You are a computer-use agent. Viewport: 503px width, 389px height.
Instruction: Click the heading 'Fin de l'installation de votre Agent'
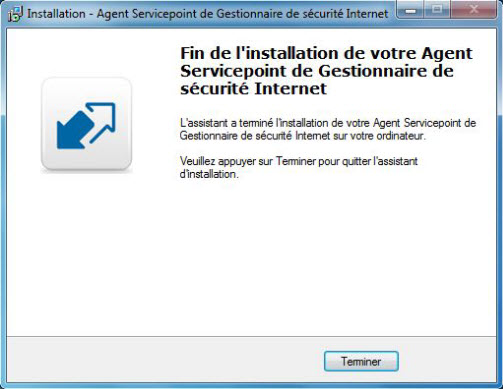326,53
